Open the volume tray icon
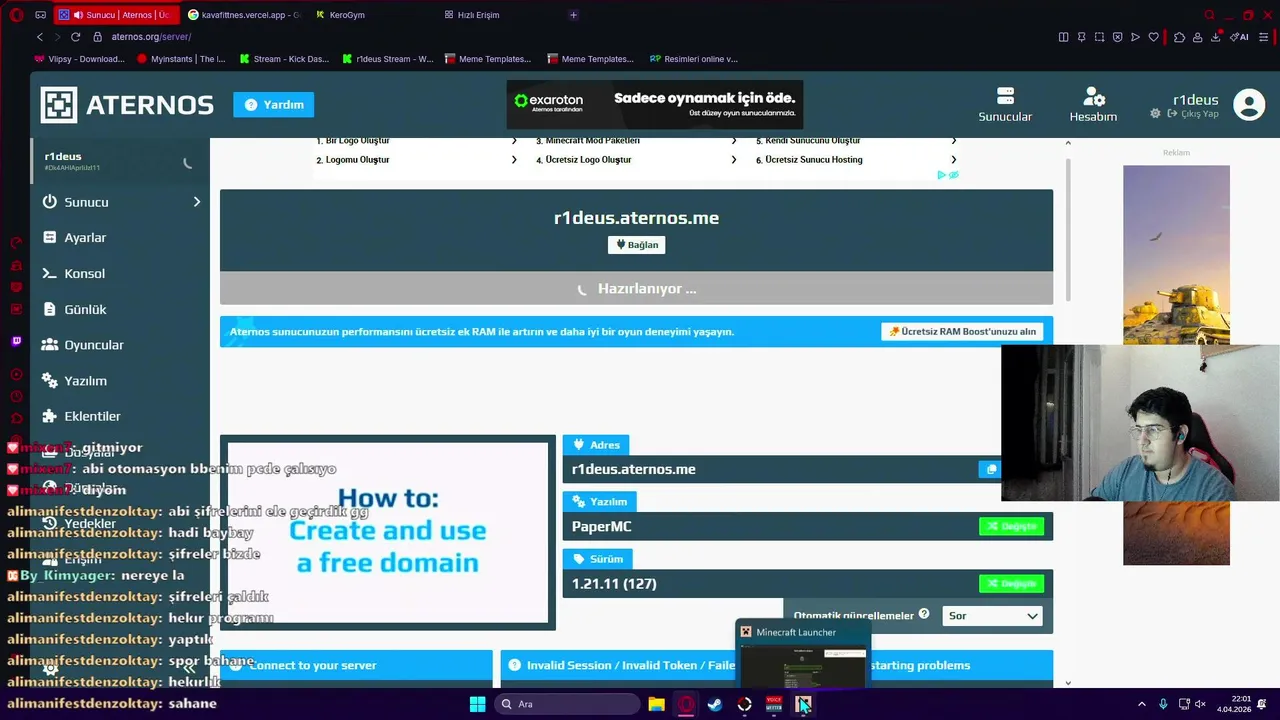The height and width of the screenshot is (720, 1280). point(1201,704)
